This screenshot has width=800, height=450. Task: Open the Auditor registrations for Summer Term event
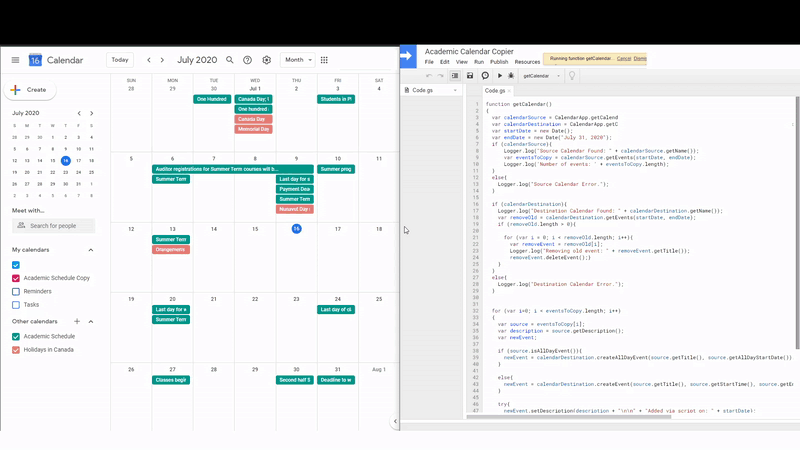click(x=233, y=169)
